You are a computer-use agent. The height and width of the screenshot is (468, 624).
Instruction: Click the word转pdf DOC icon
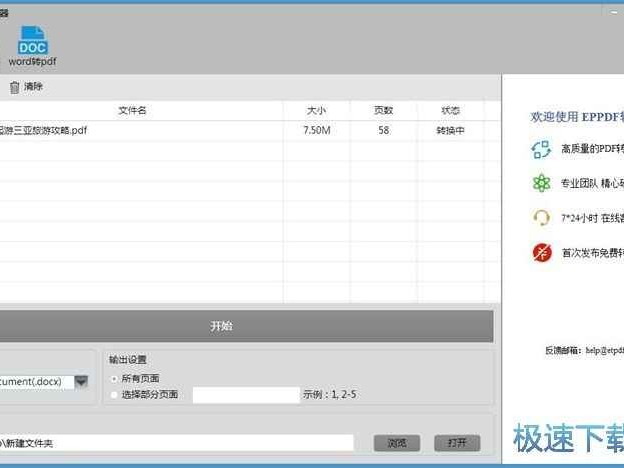[x=32, y=41]
